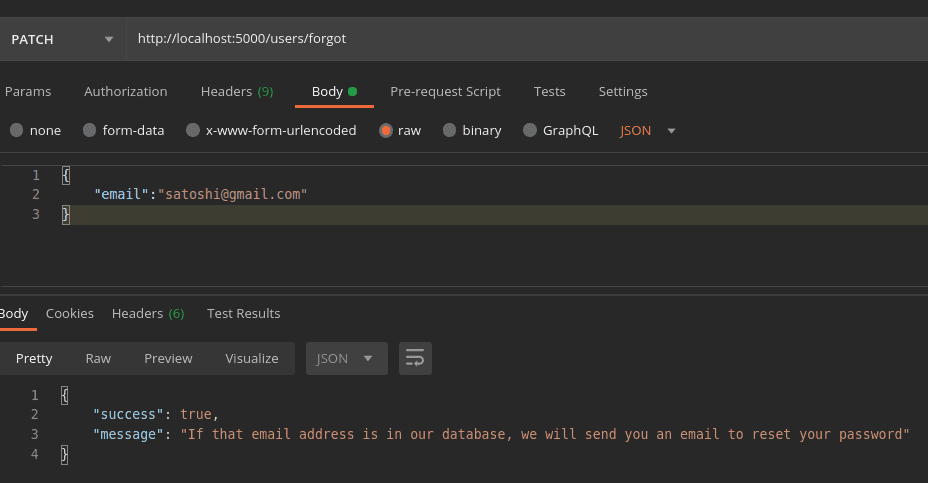Viewport: 928px width, 483px height.
Task: Open the PATCH HTTP method dropdown
Action: [62, 39]
